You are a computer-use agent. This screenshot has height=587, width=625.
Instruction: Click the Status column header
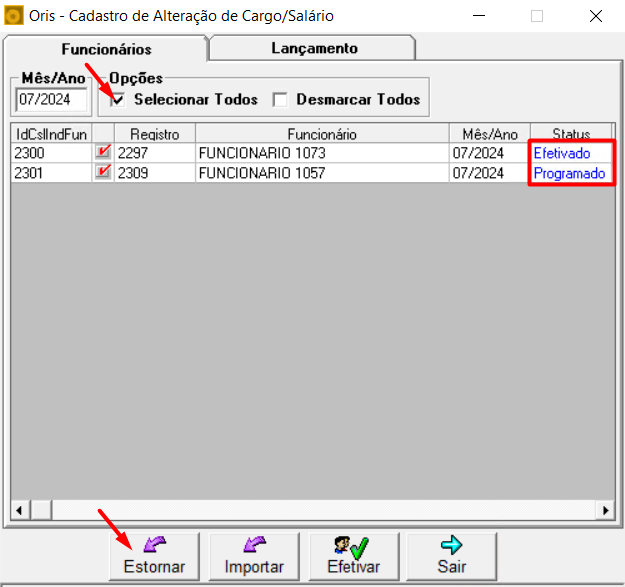[571, 133]
